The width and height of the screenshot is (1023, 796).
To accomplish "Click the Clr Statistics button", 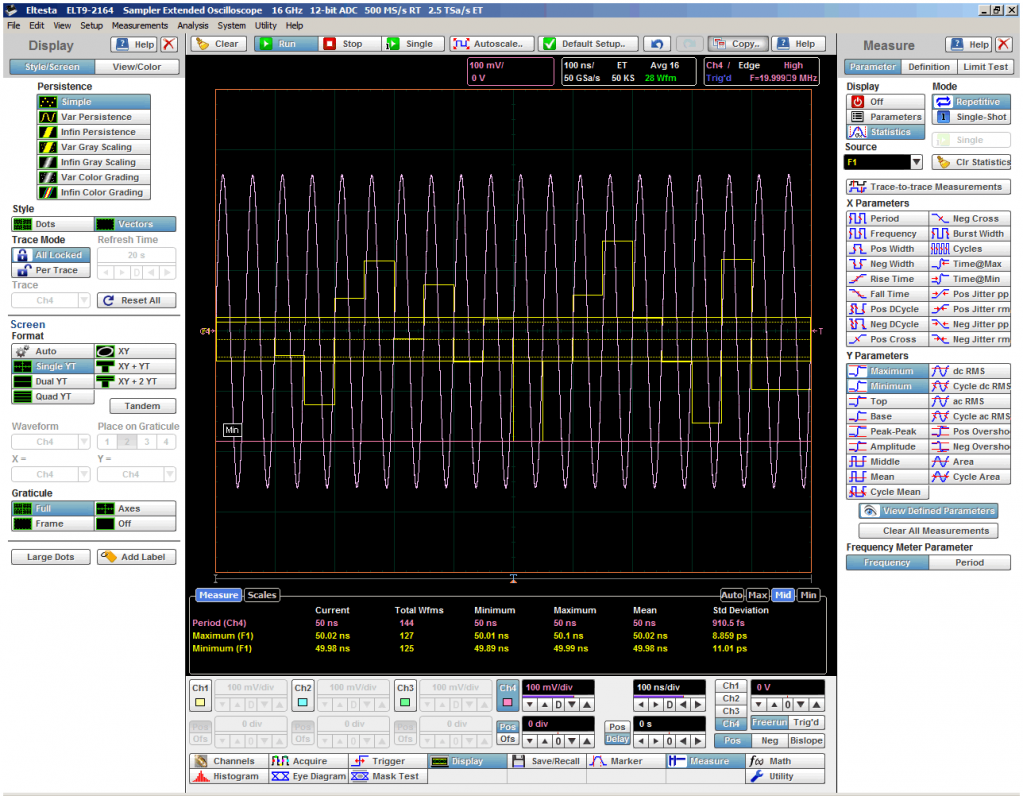I will click(971, 162).
